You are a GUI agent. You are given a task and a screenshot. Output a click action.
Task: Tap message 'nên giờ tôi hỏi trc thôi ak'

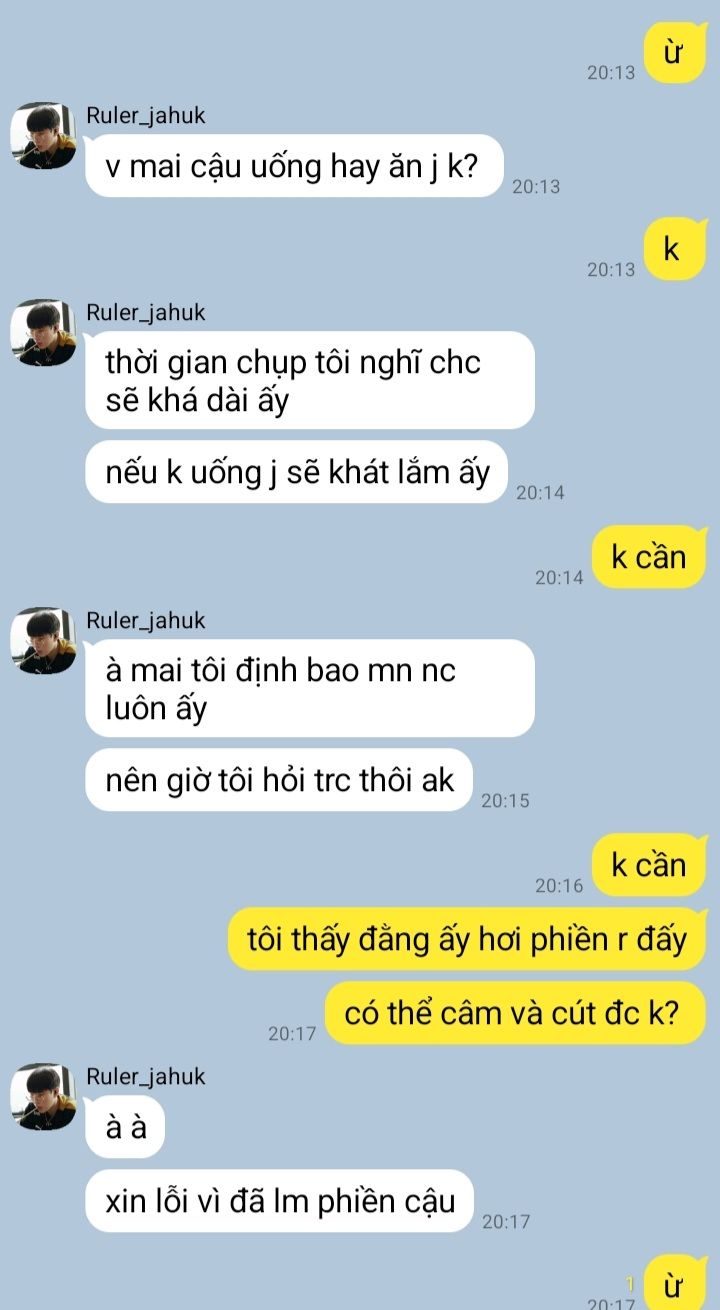click(x=279, y=780)
